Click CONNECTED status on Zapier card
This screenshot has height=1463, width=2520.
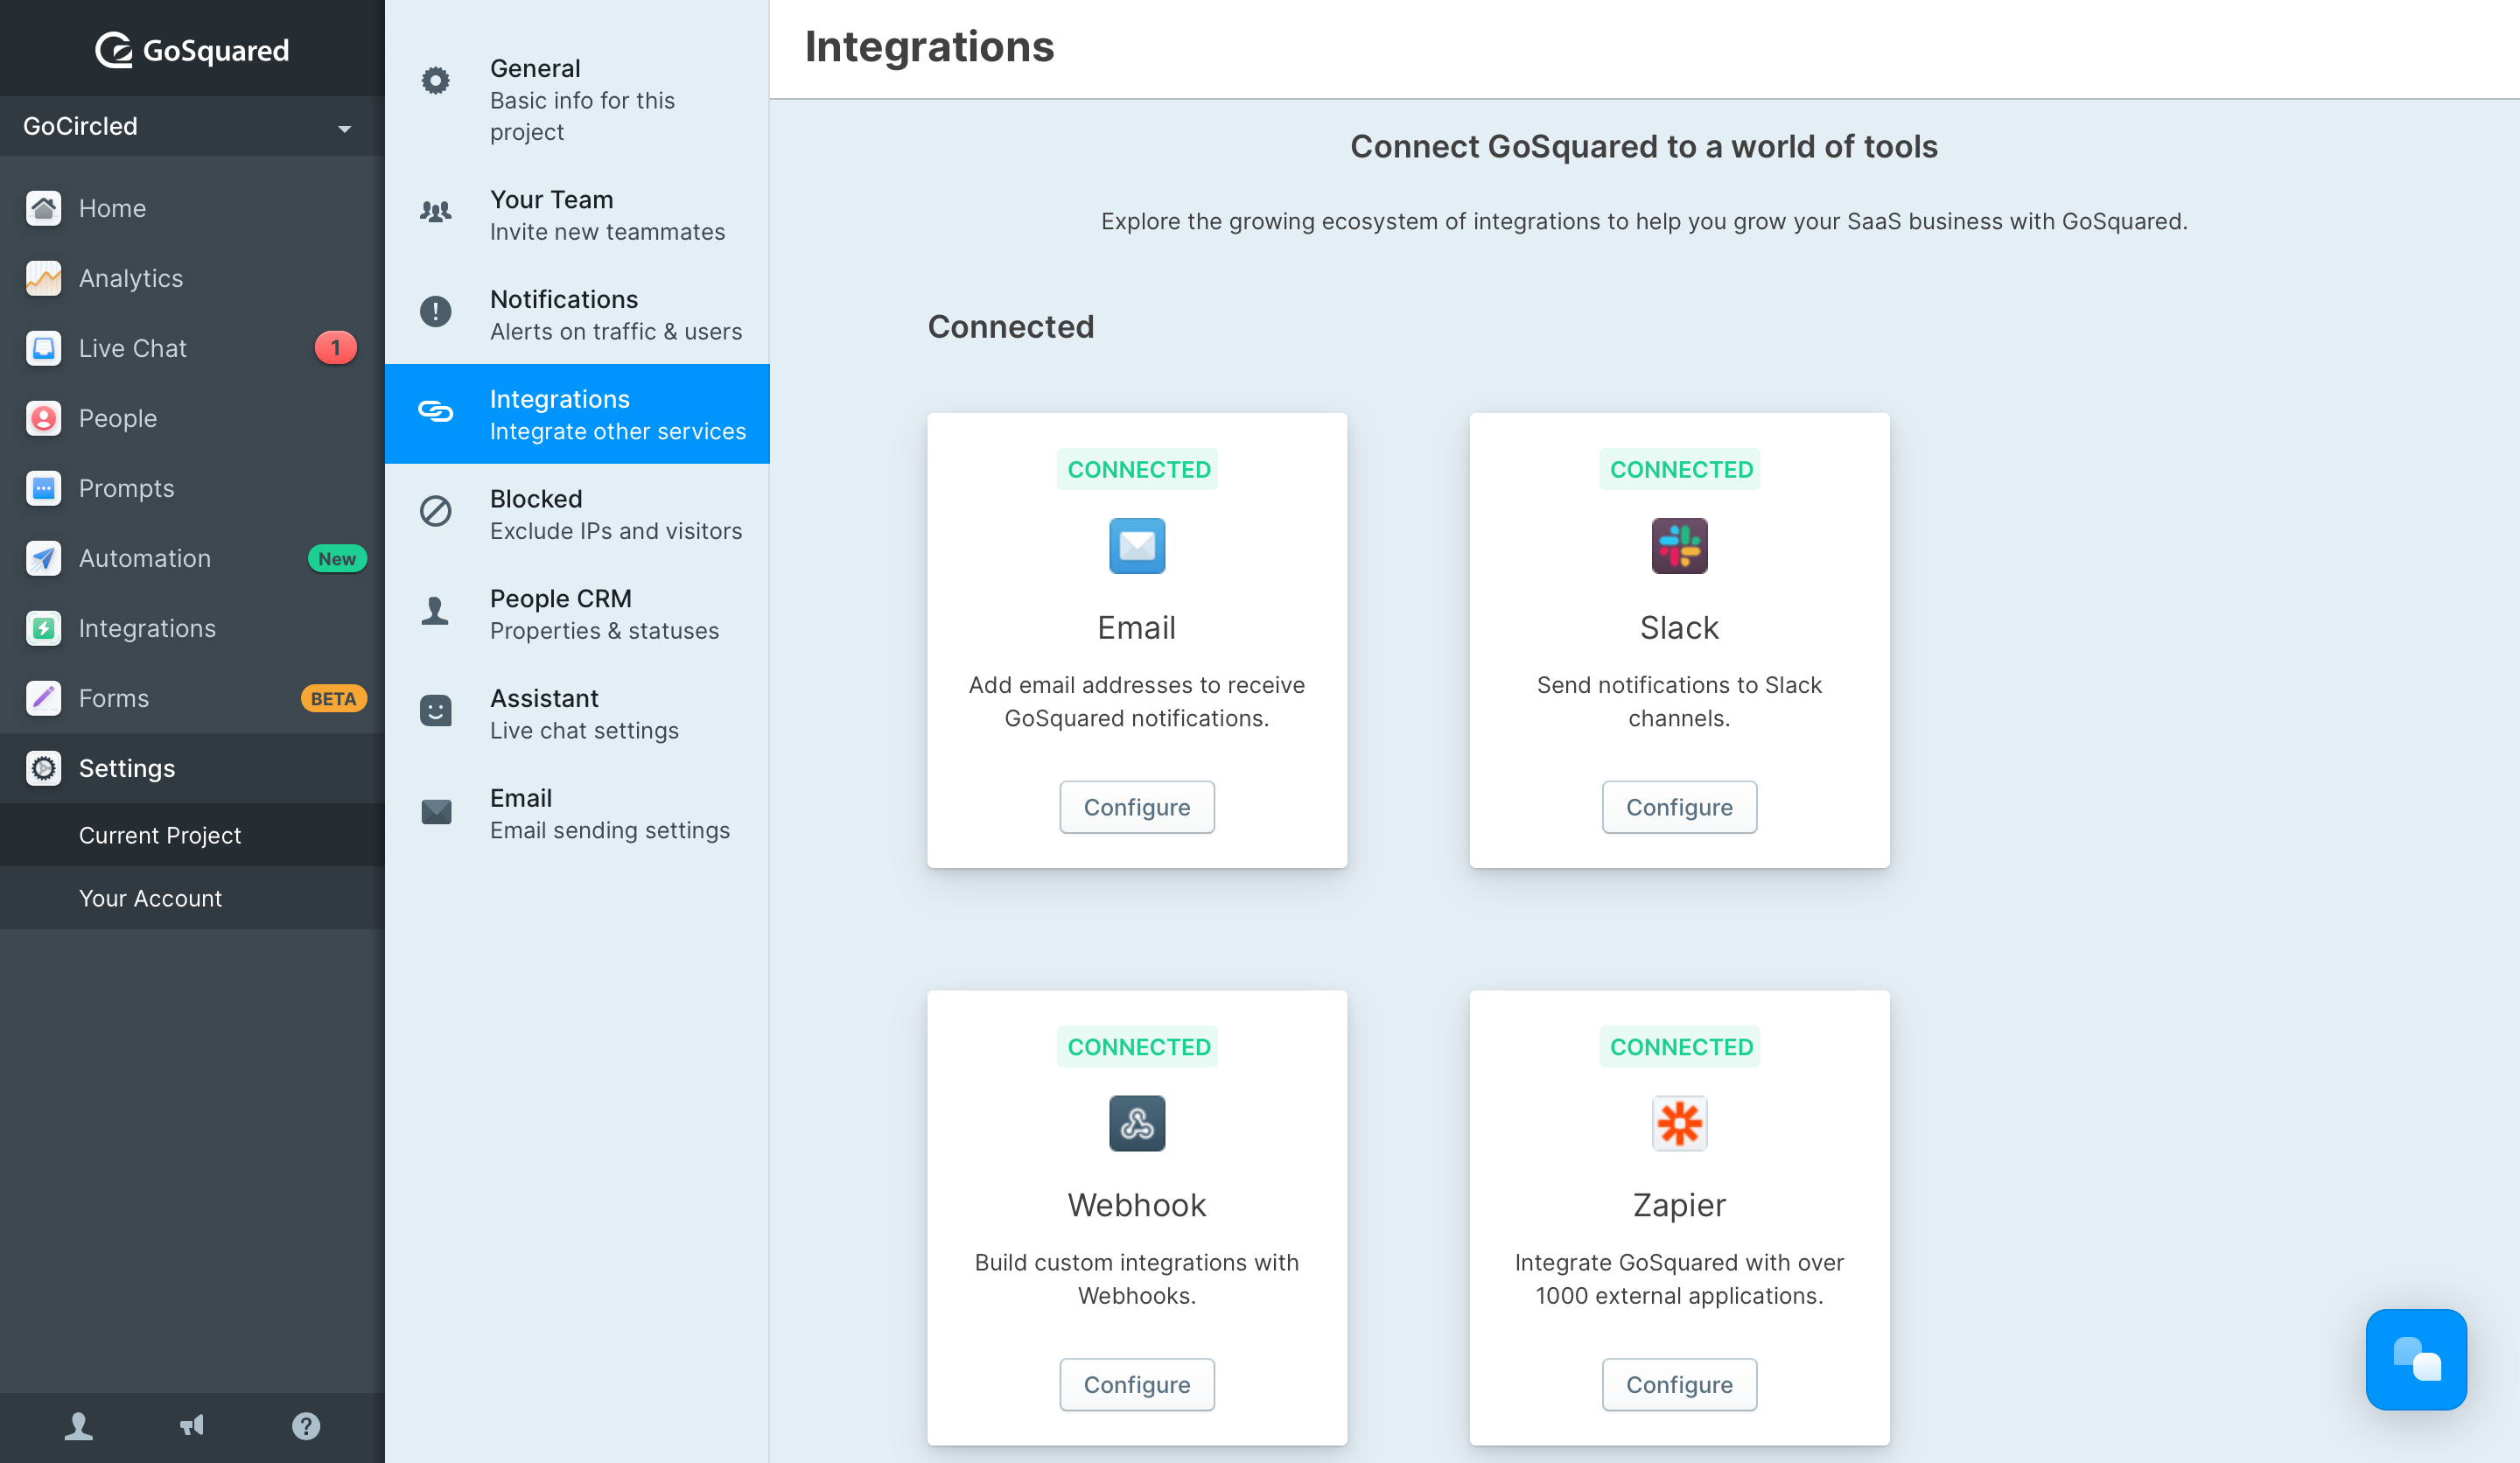(x=1680, y=1046)
